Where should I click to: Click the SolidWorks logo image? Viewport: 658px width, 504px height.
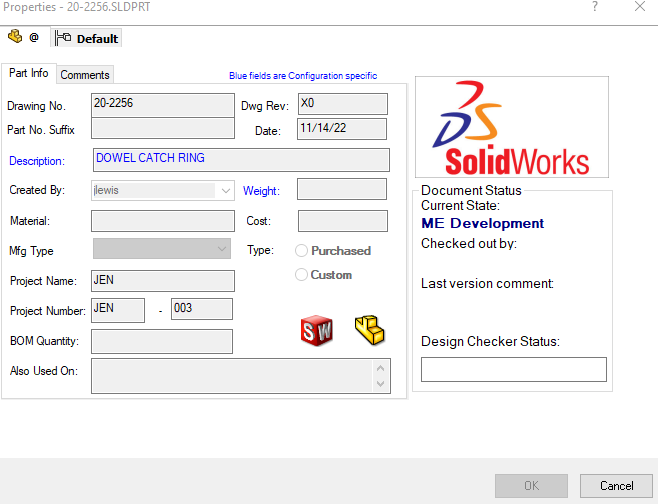(x=512, y=127)
